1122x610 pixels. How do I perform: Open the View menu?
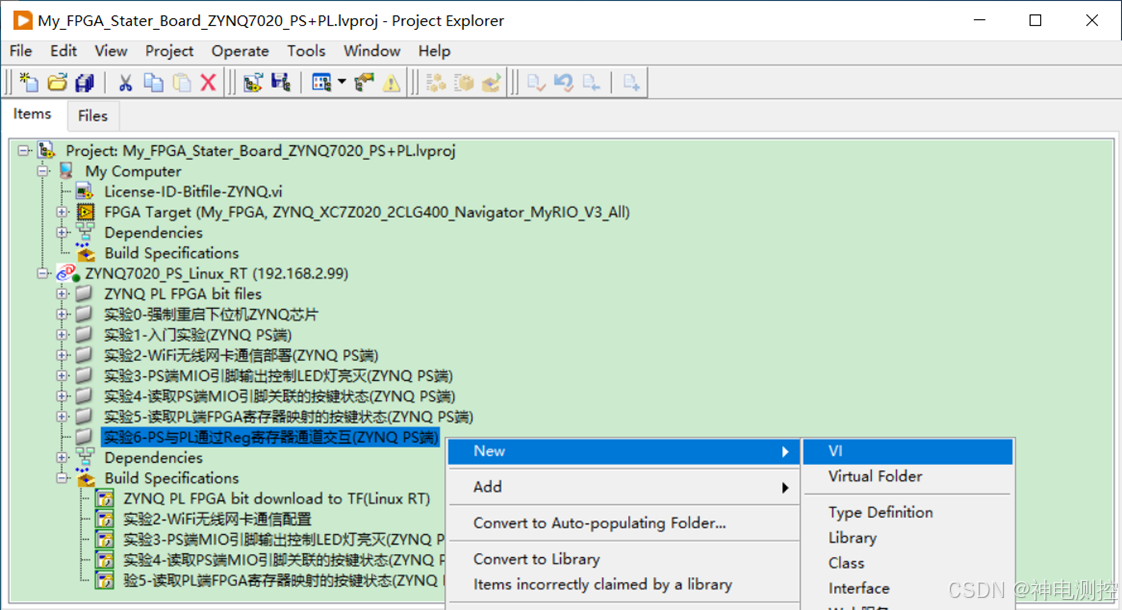pos(111,51)
